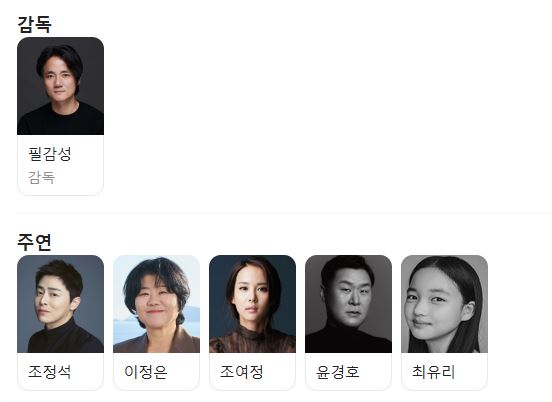Open the portrait photo above 이정은
Screen dimensions: 552x402
click(156, 304)
